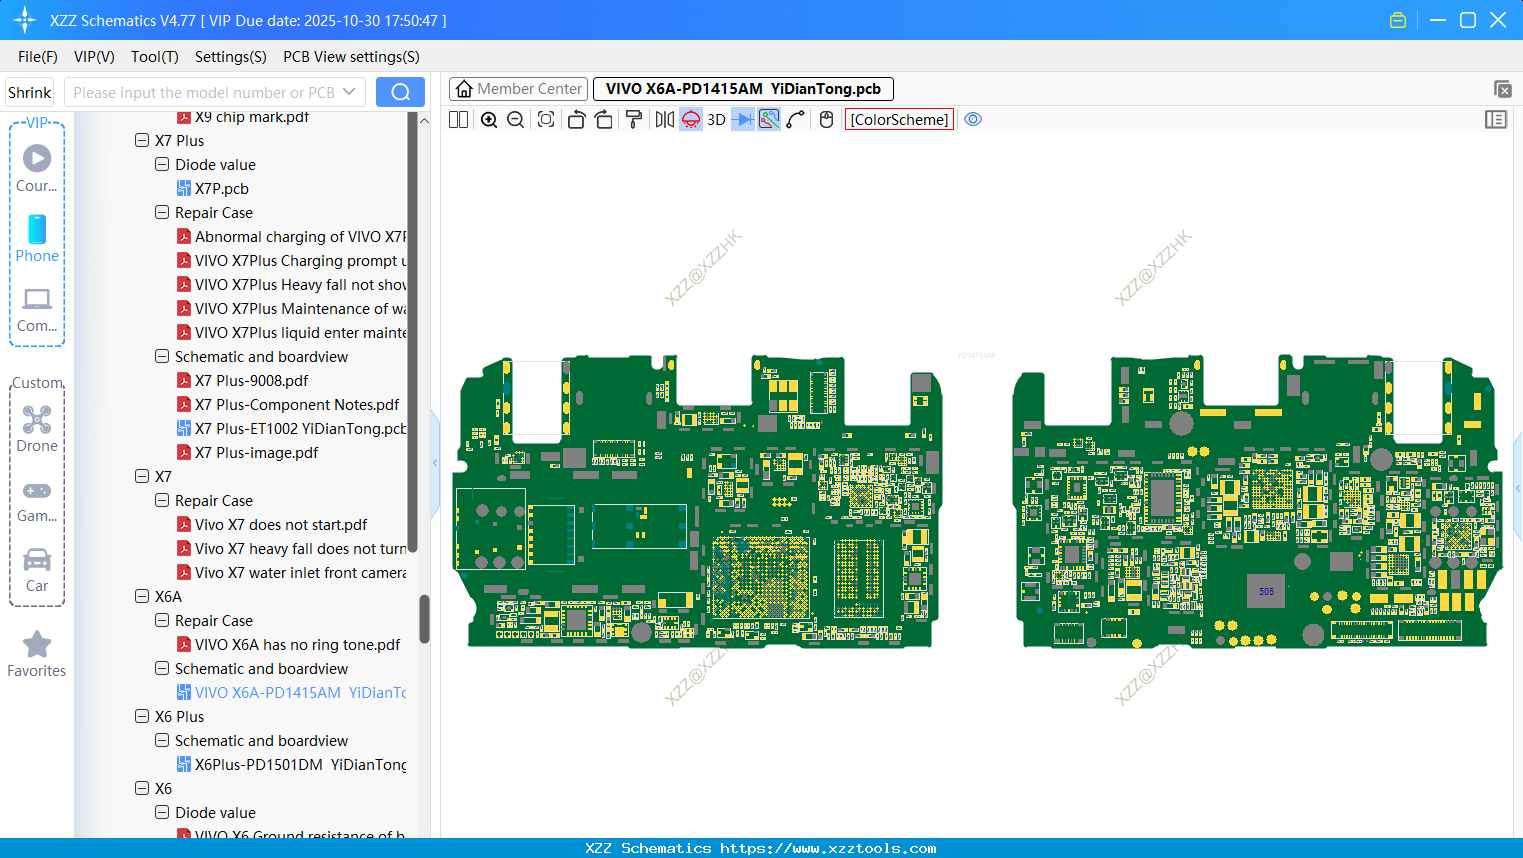Click the XZZ Schematics app logo
The image size is (1523, 858).
click(x=25, y=20)
